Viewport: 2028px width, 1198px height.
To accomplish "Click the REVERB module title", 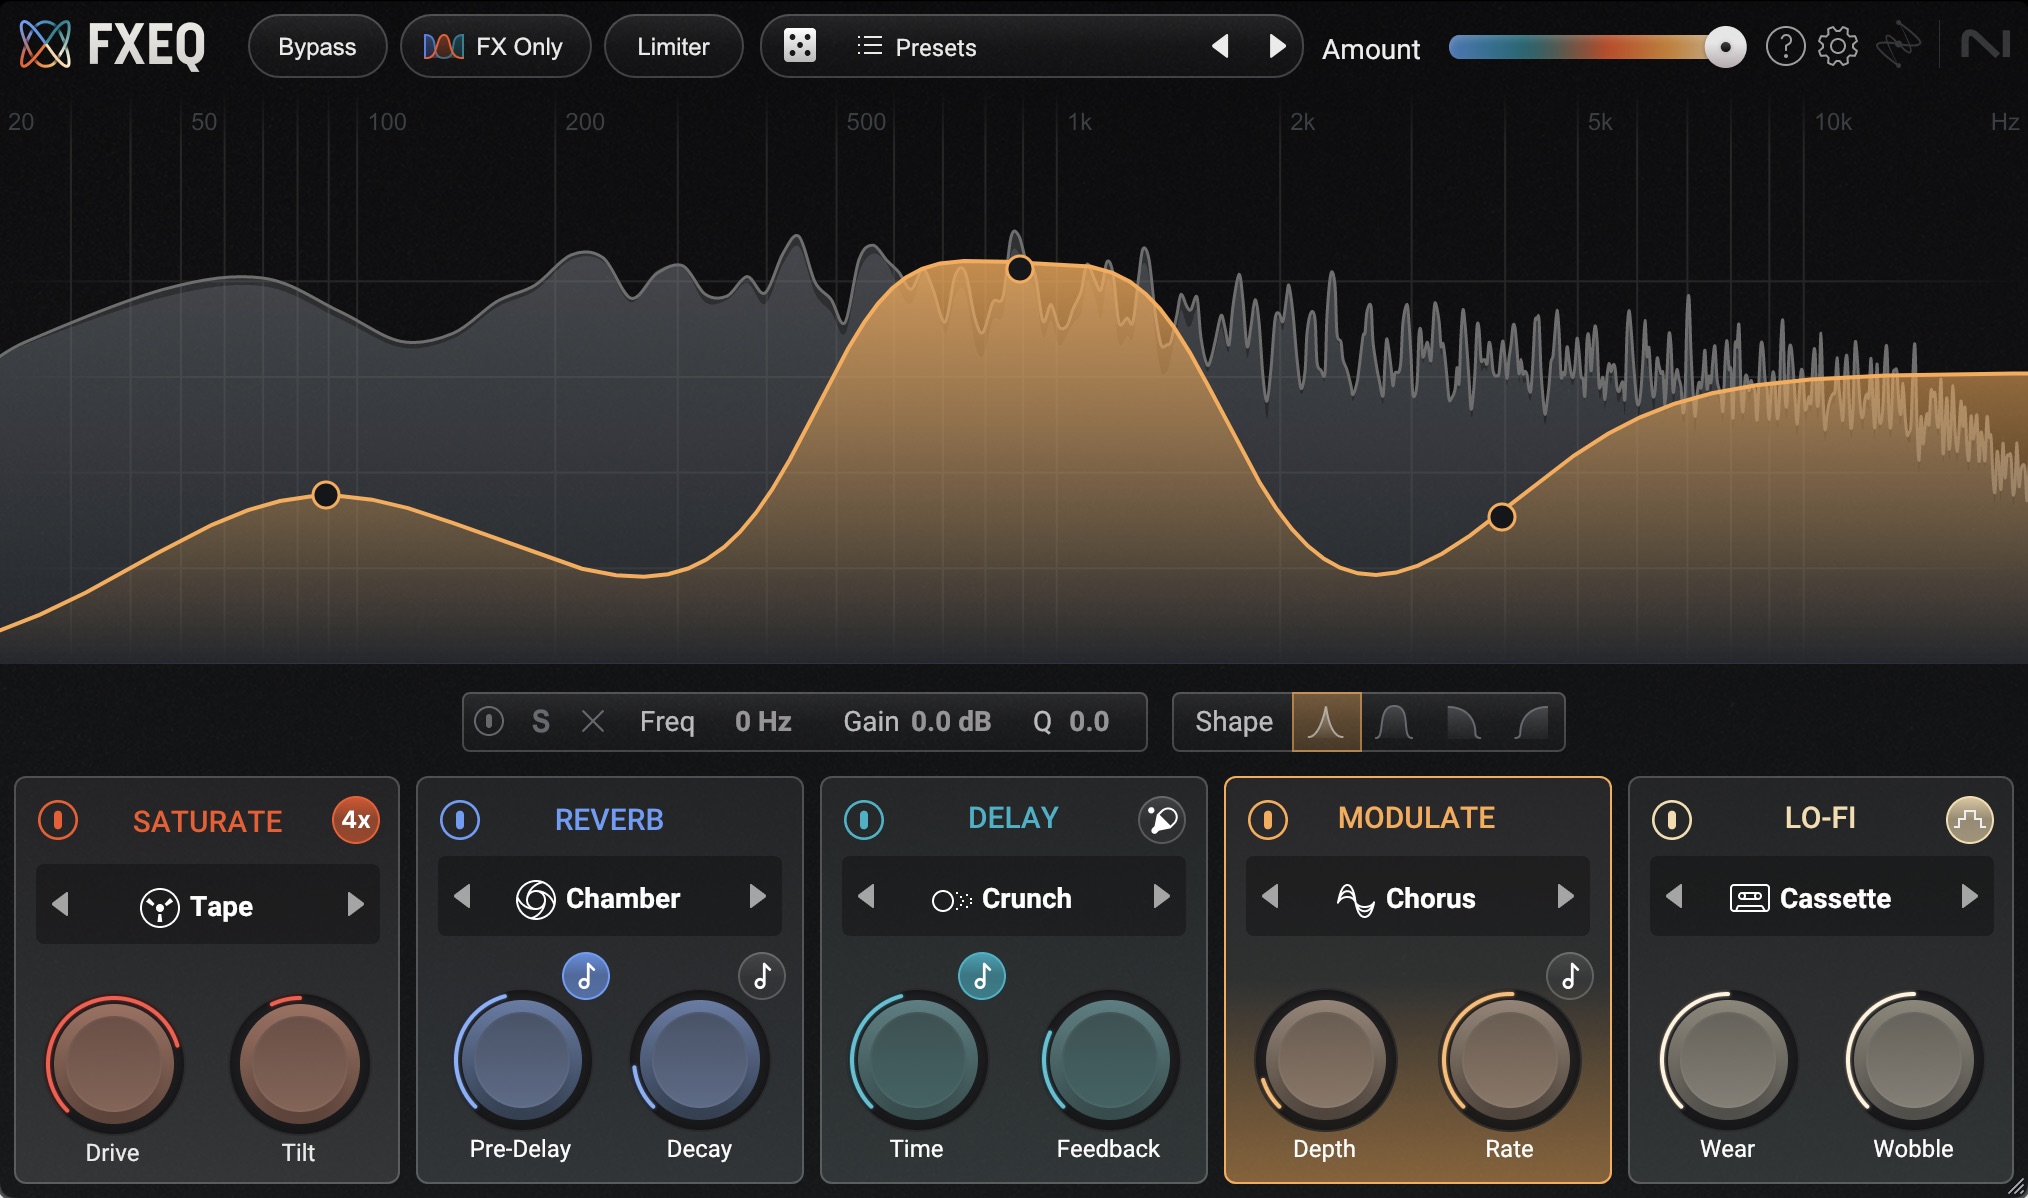I will (x=609, y=819).
